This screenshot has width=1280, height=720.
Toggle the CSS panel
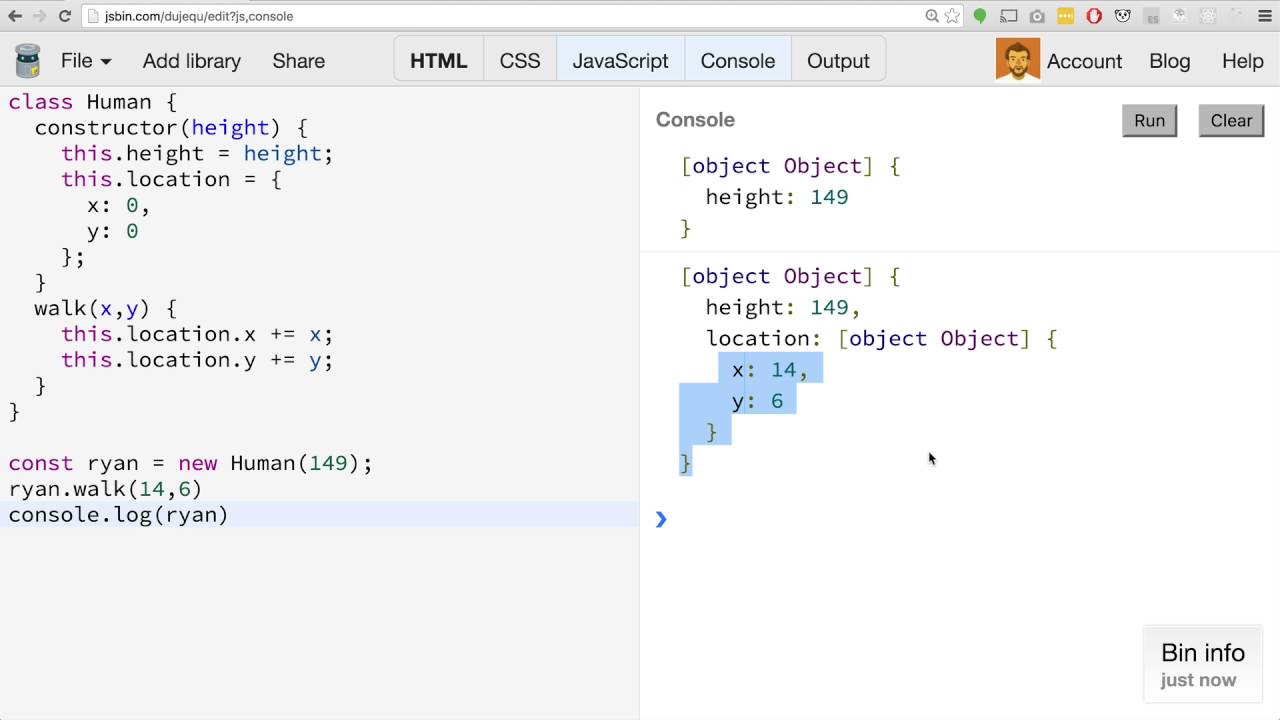tap(520, 61)
